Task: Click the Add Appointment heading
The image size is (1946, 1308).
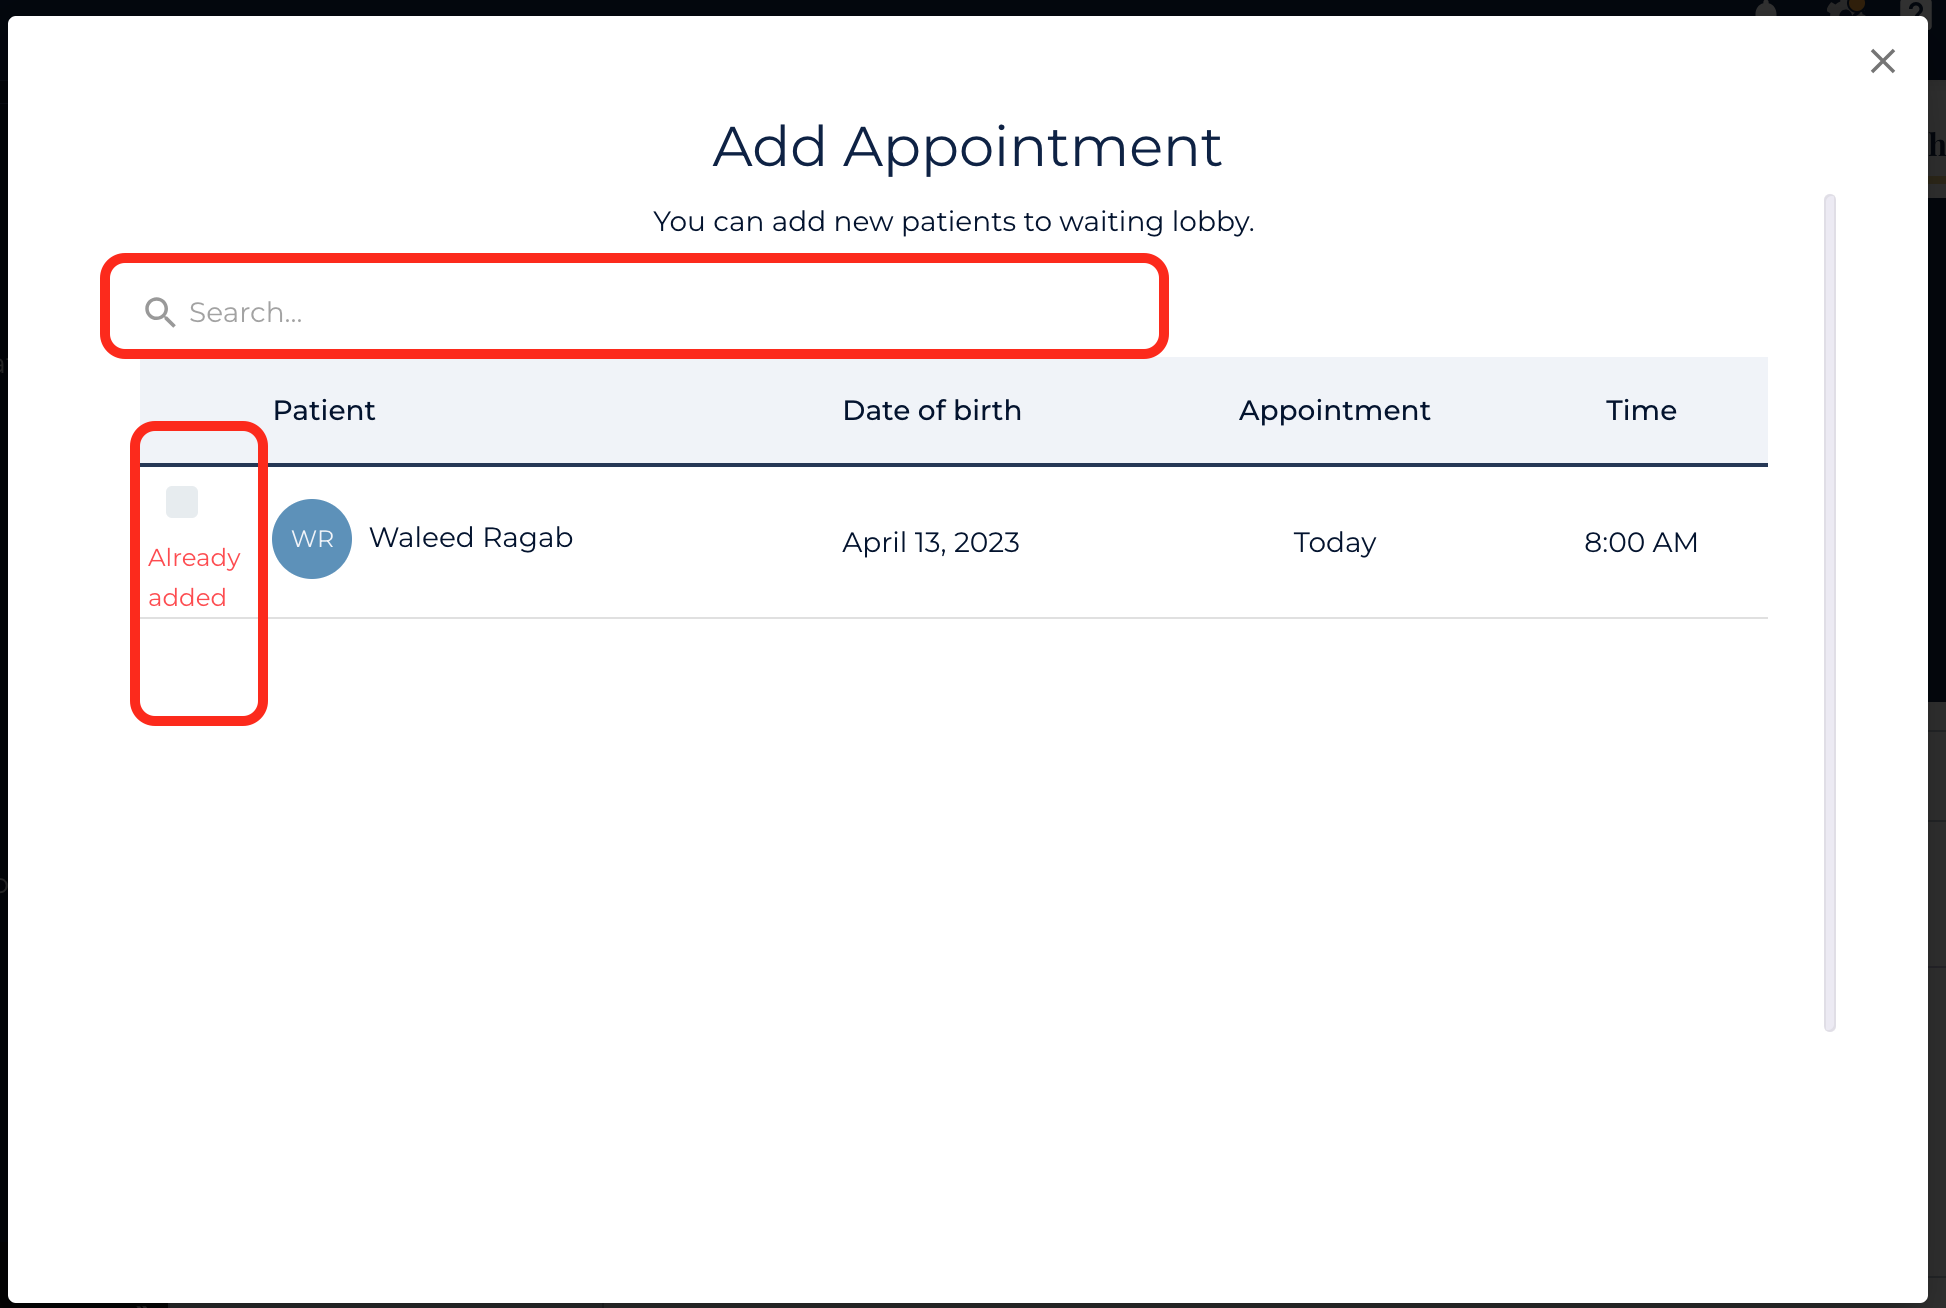Action: pos(967,147)
